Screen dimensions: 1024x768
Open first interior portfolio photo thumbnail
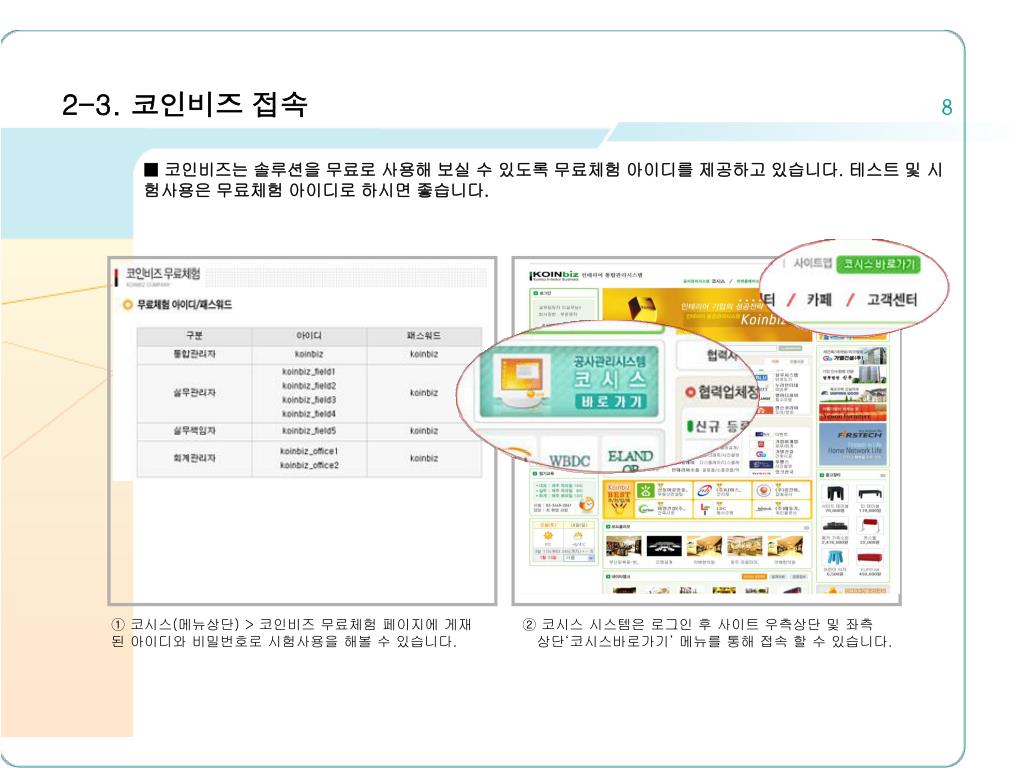coord(623,545)
